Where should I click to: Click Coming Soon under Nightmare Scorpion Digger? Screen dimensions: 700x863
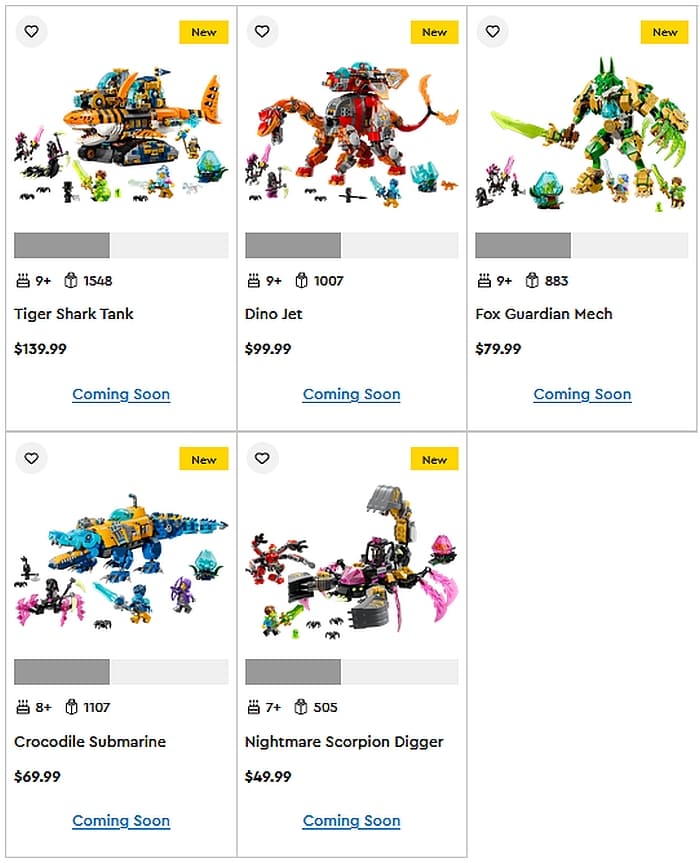pyautogui.click(x=352, y=821)
